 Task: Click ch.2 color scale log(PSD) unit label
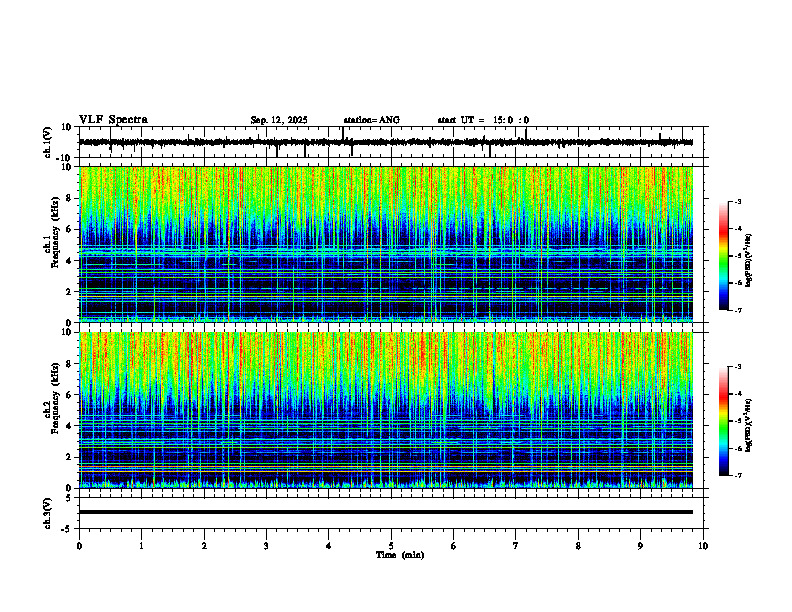(749, 425)
